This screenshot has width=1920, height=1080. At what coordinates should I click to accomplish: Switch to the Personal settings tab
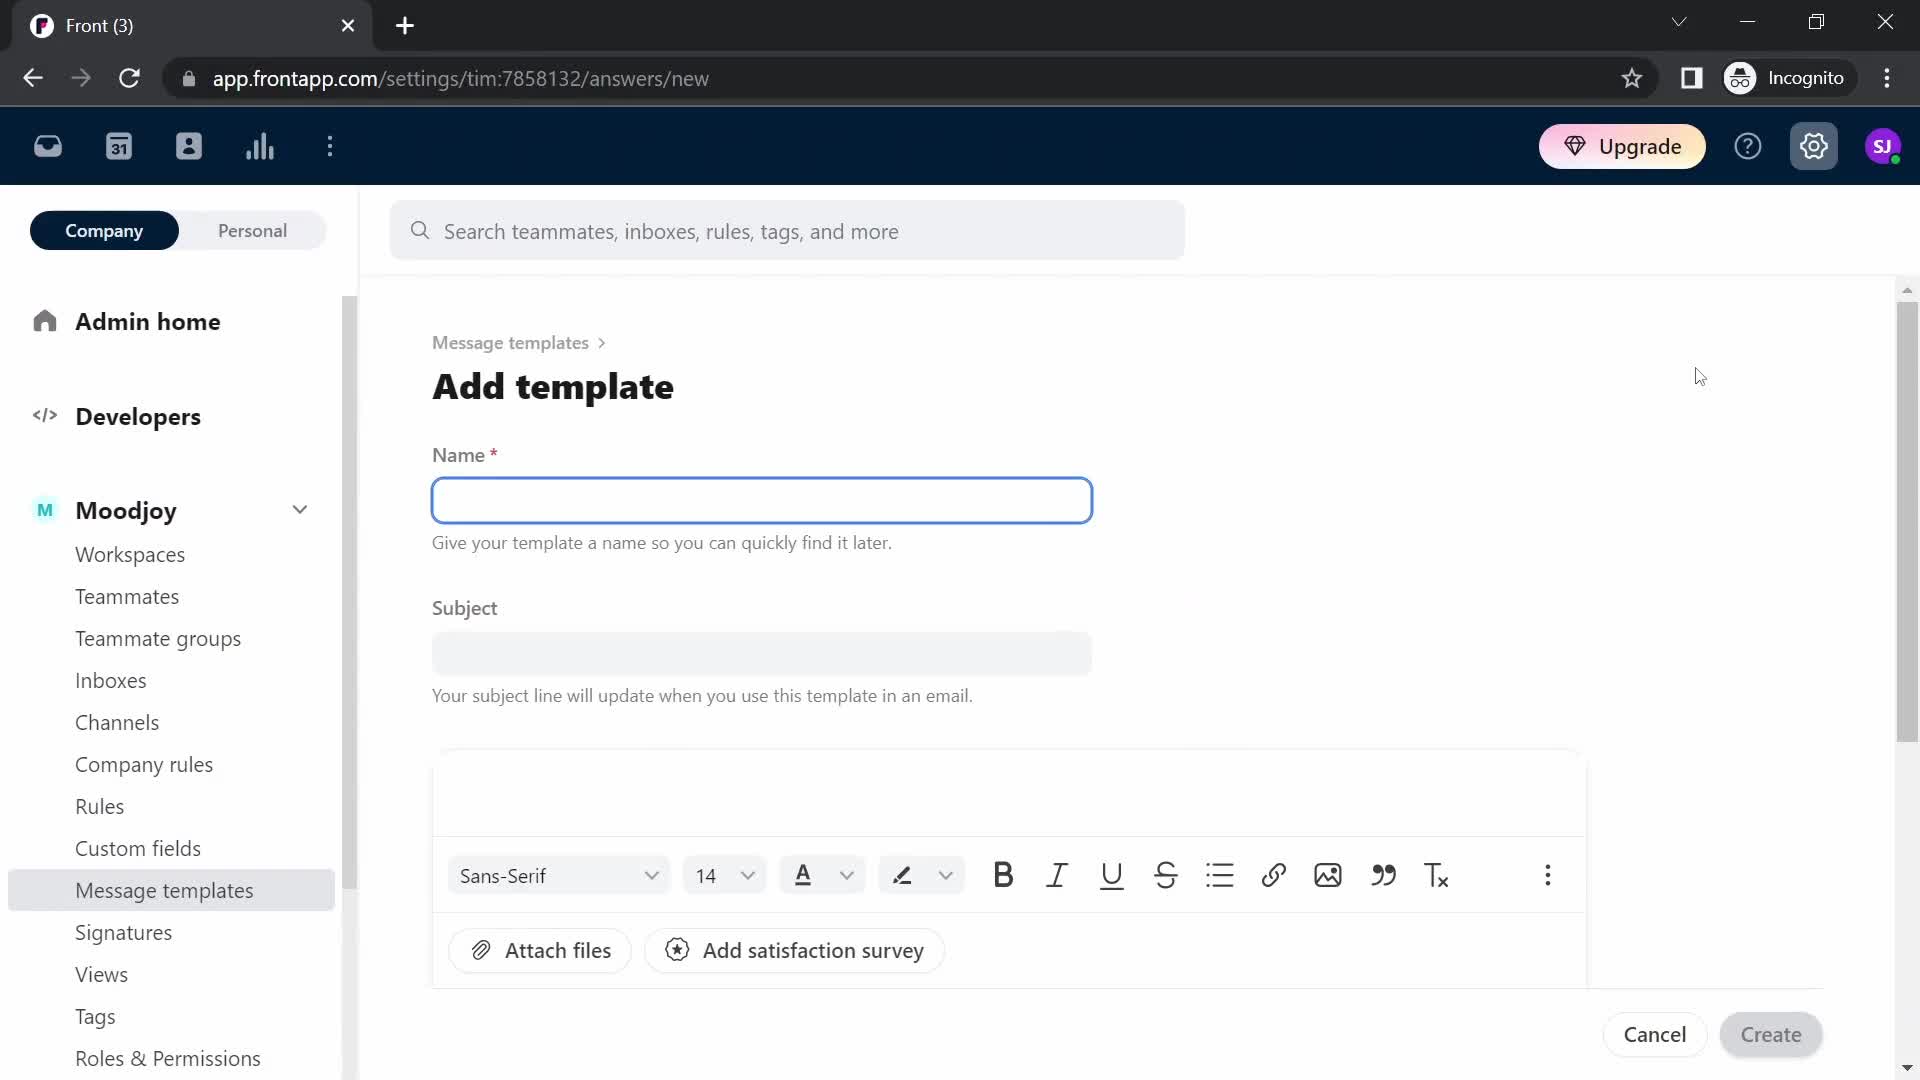[252, 231]
